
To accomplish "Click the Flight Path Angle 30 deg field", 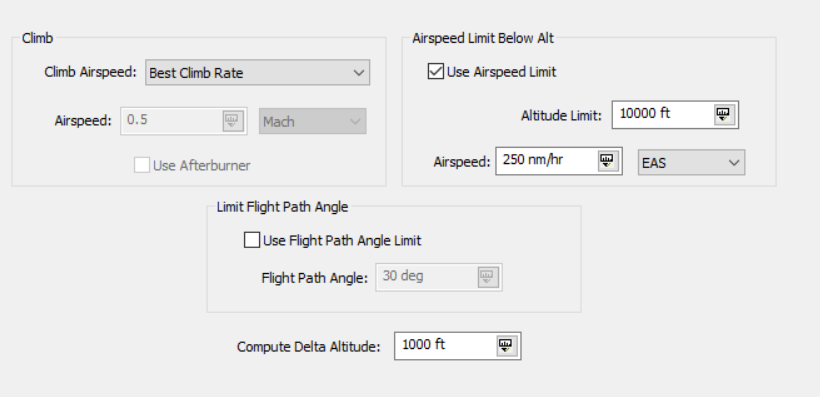I will coord(439,277).
